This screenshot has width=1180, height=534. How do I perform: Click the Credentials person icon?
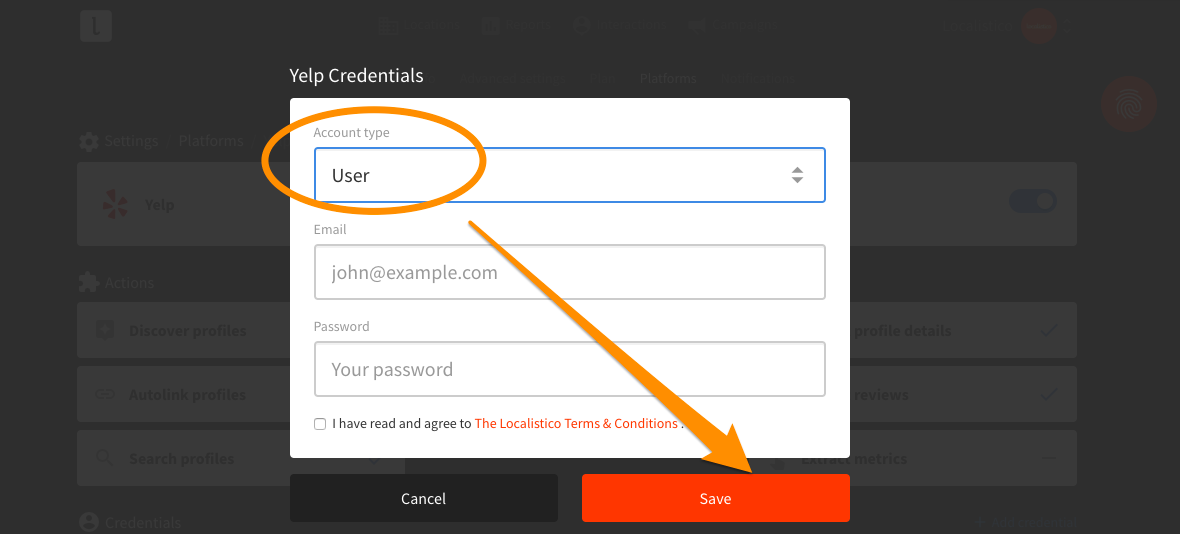click(89, 523)
